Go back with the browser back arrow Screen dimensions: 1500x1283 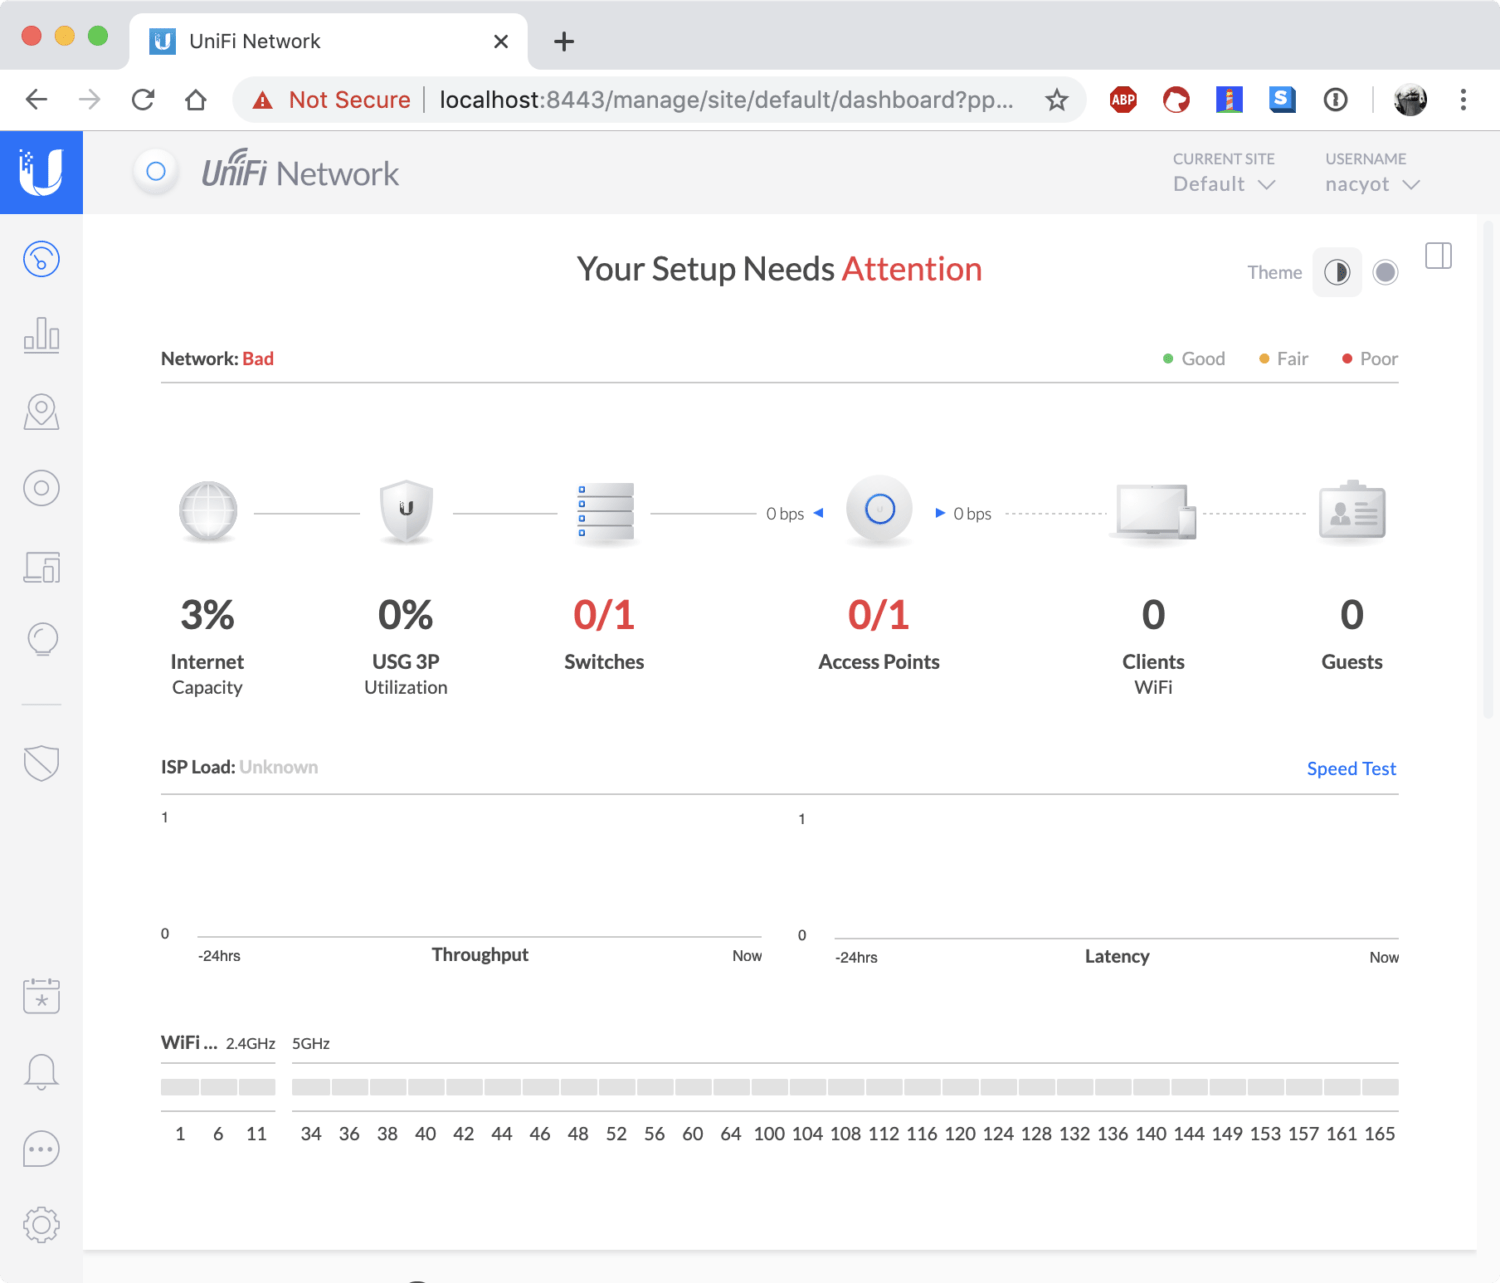point(37,100)
